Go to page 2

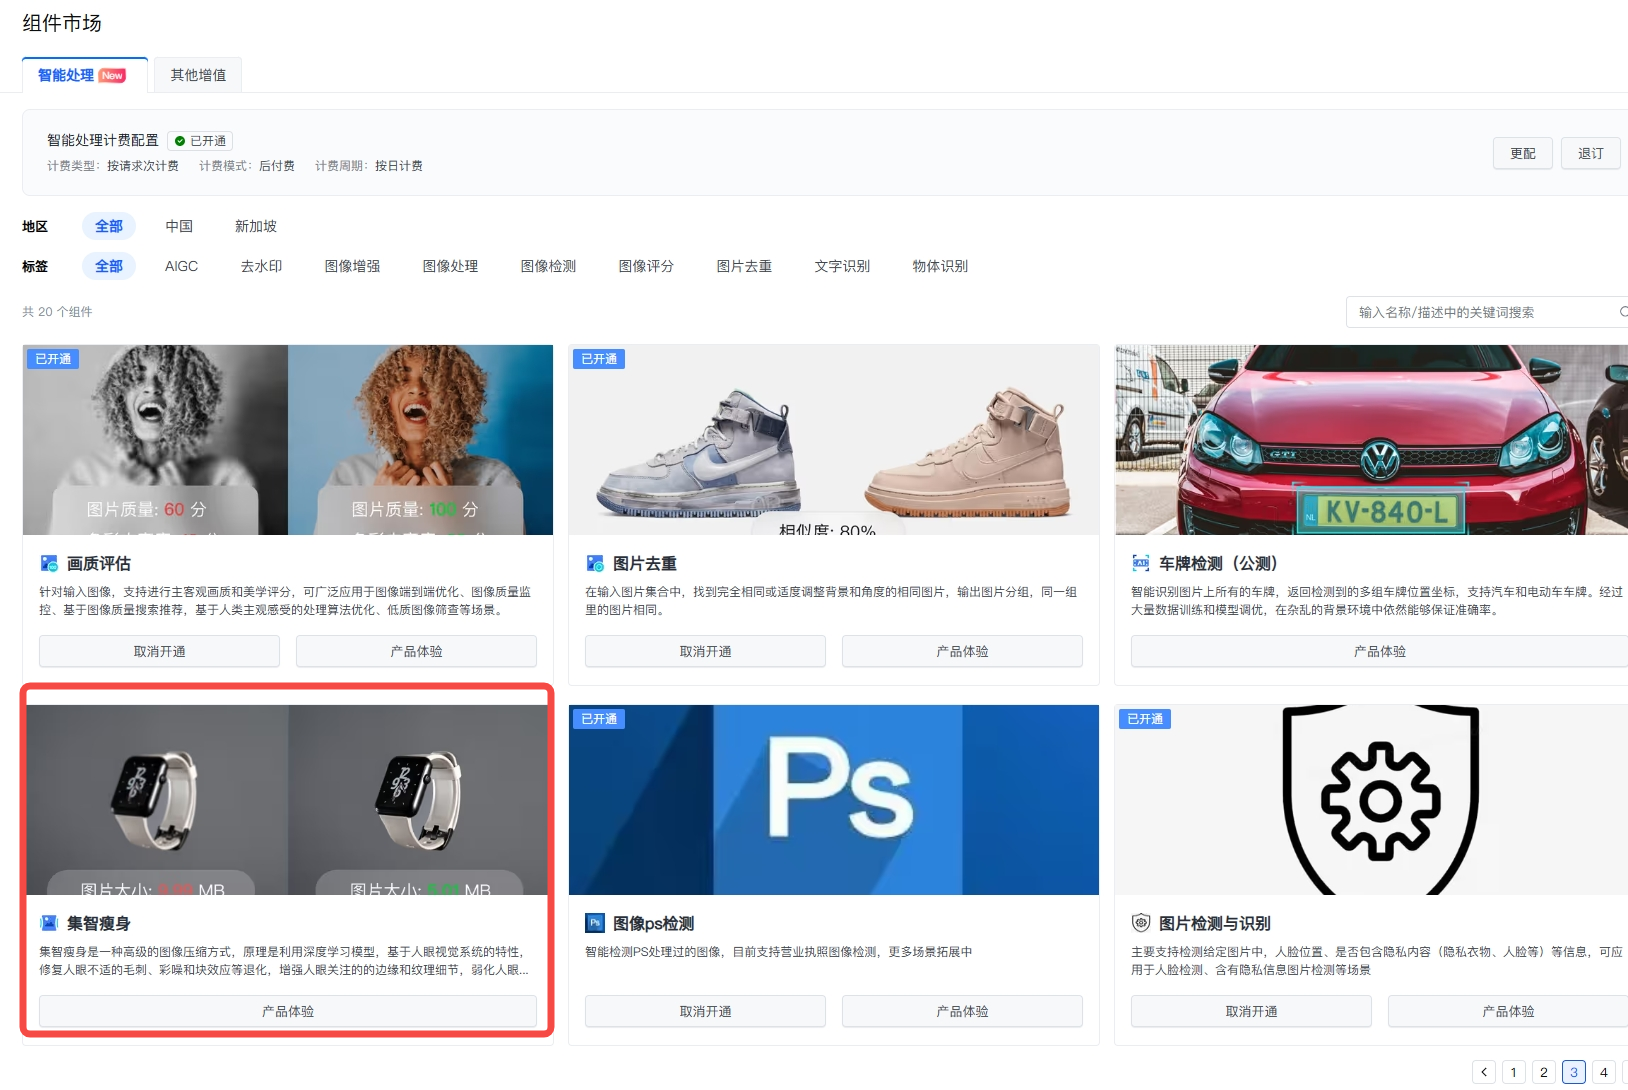(1544, 1072)
